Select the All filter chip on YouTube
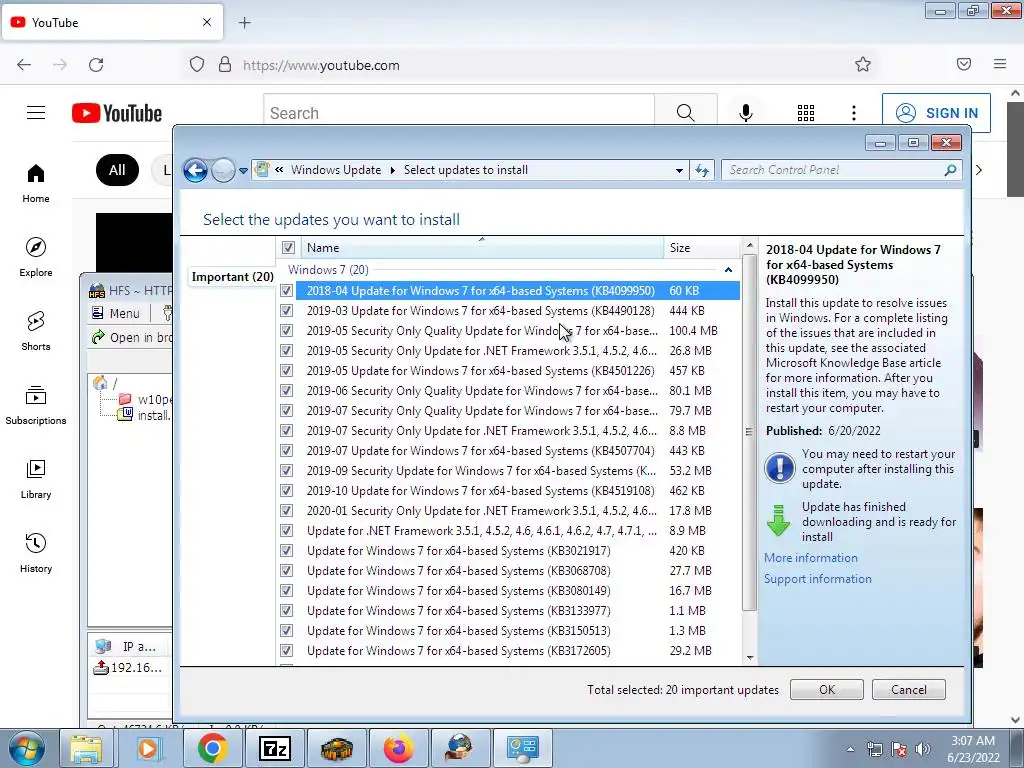Screen dimensions: 1024x768 [x=117, y=170]
